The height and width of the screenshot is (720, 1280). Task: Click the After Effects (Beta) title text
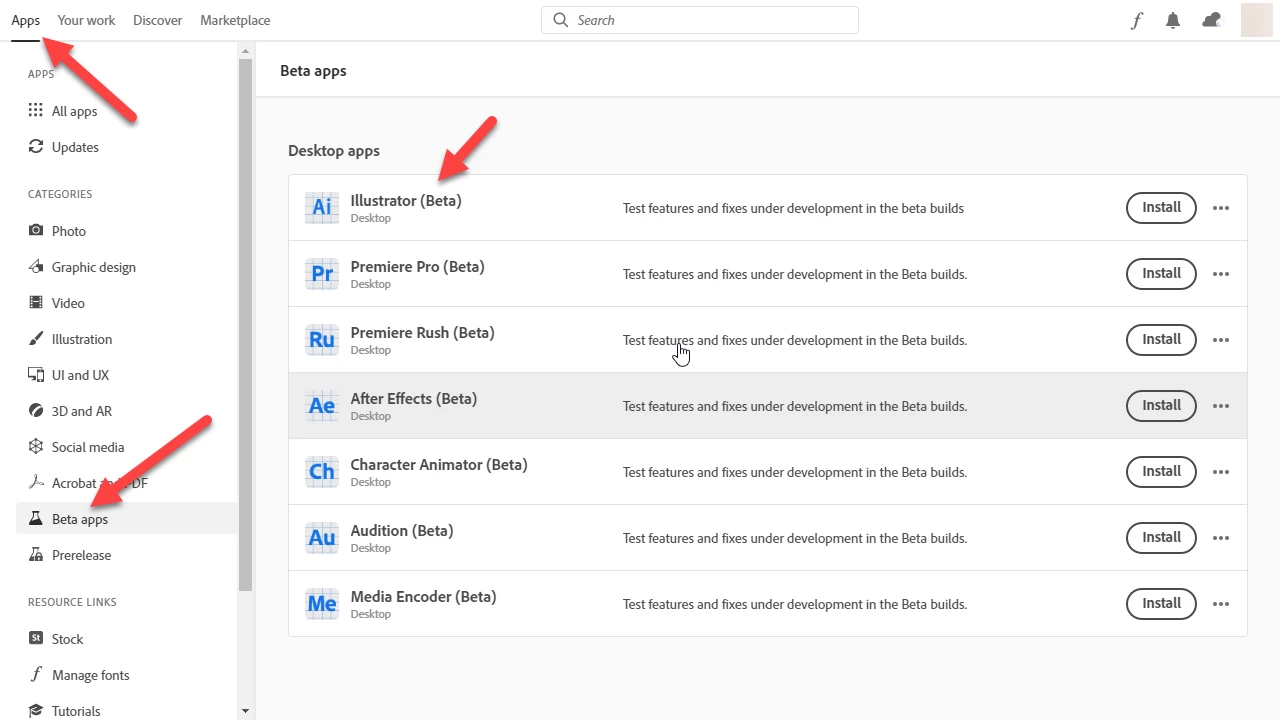tap(413, 399)
